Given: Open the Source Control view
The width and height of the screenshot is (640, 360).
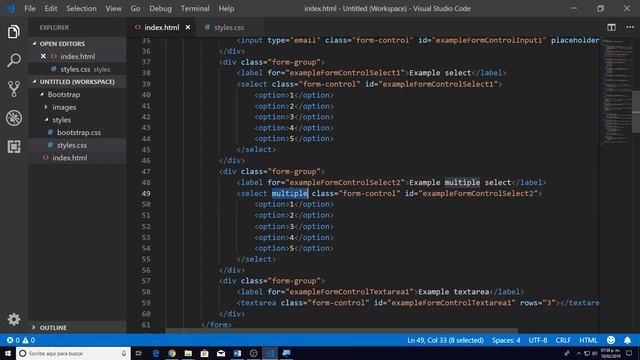Looking at the screenshot, I should coord(13,89).
